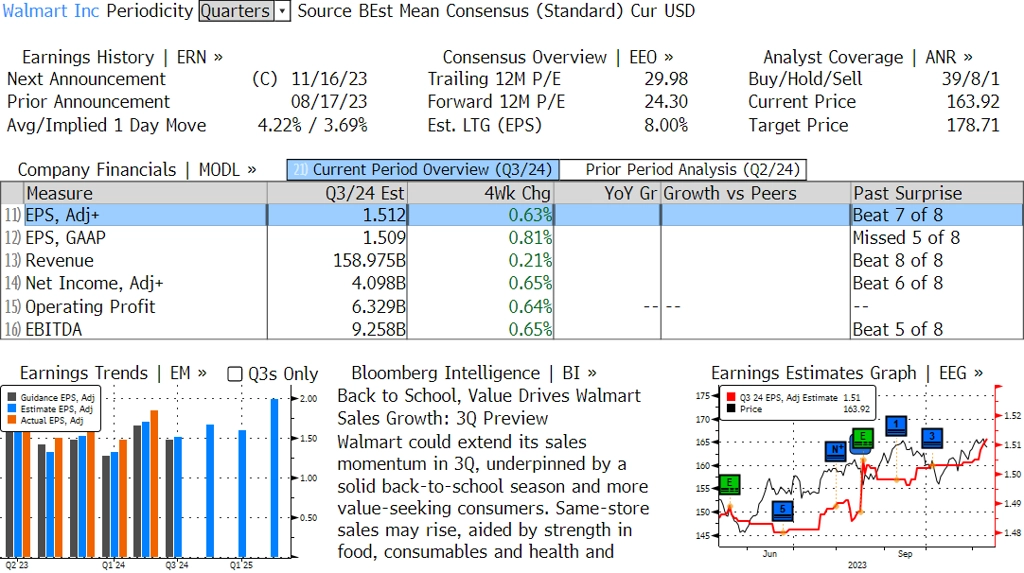Viewport: 1024px width, 573px height.
Task: Click 'Beat 8 of 8' past surprise cell
Action: click(x=898, y=261)
